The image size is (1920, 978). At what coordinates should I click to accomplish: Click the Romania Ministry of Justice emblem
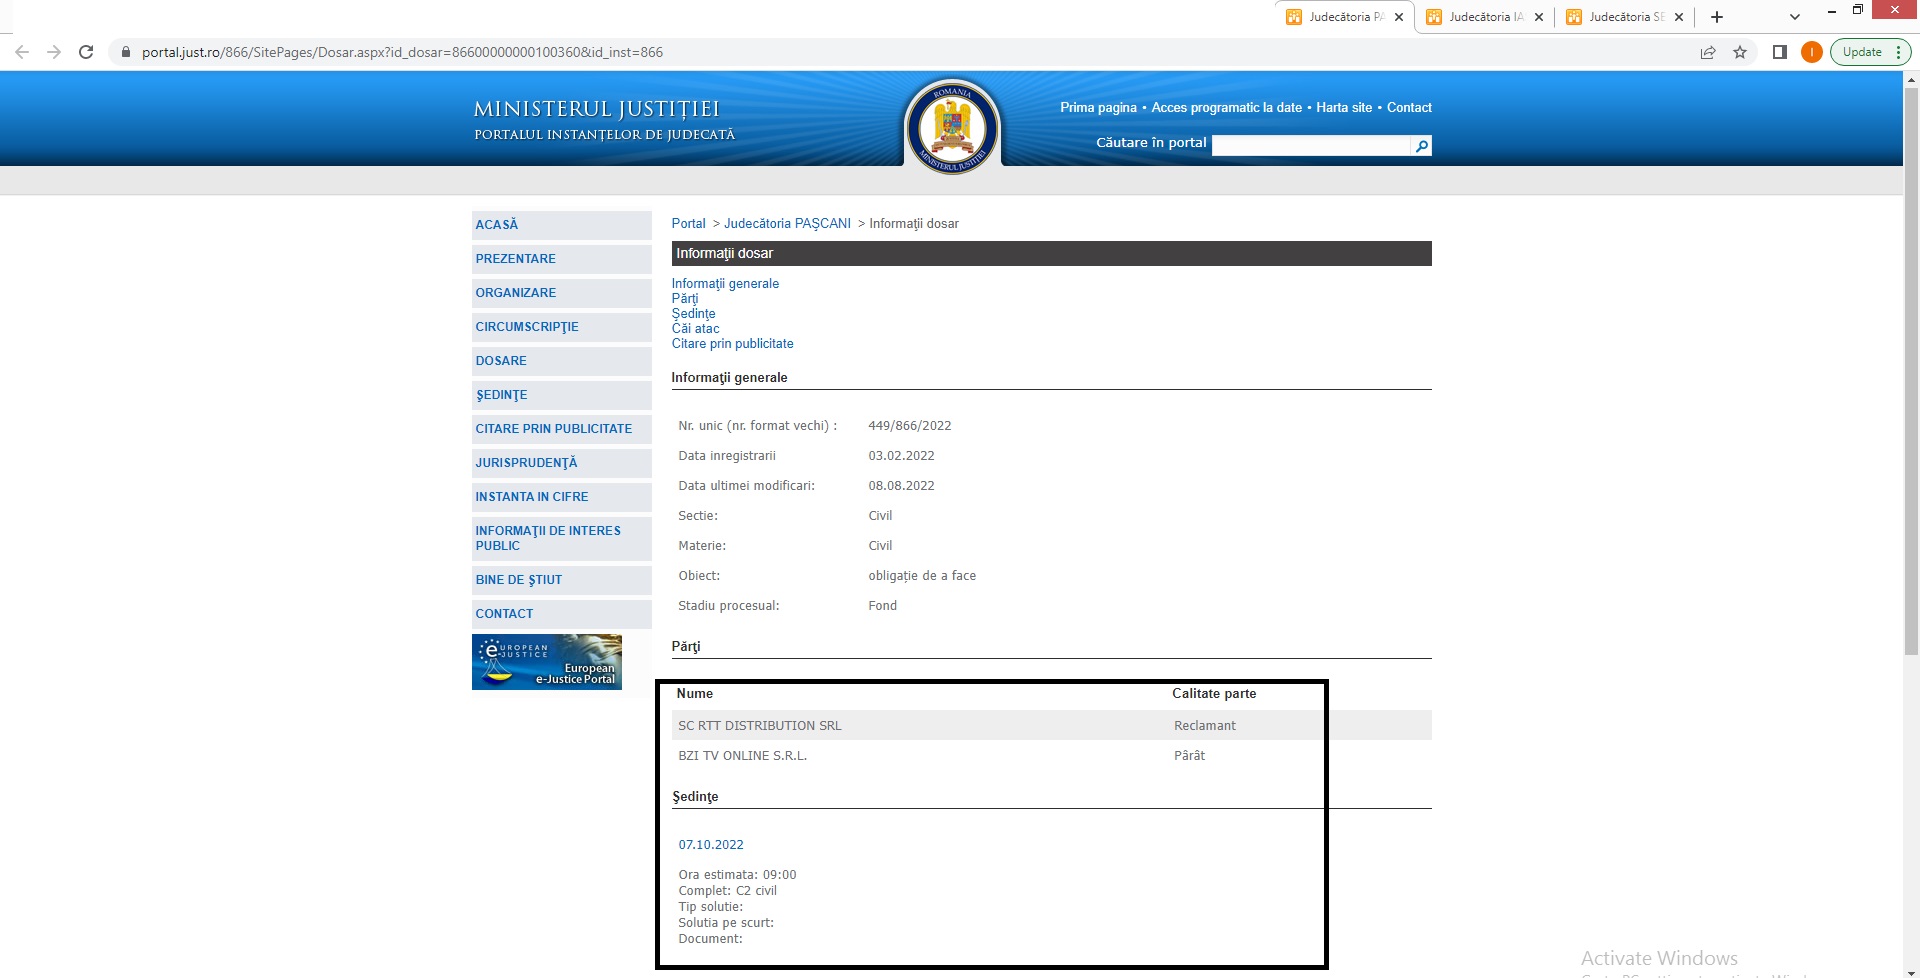pos(952,127)
